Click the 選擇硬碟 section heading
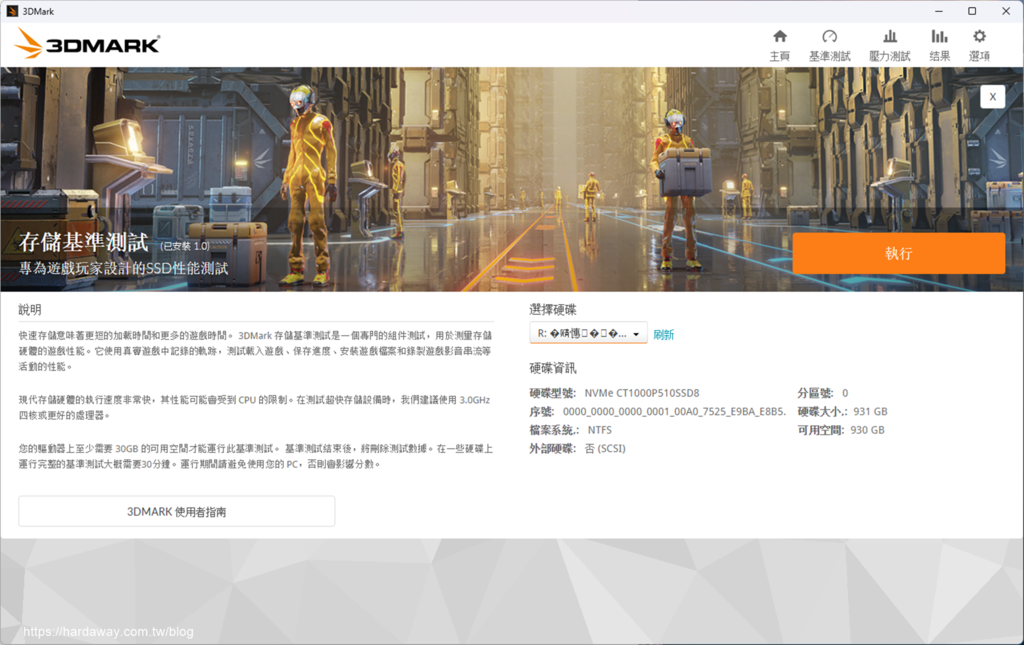Image resolution: width=1024 pixels, height=645 pixels. (x=553, y=309)
